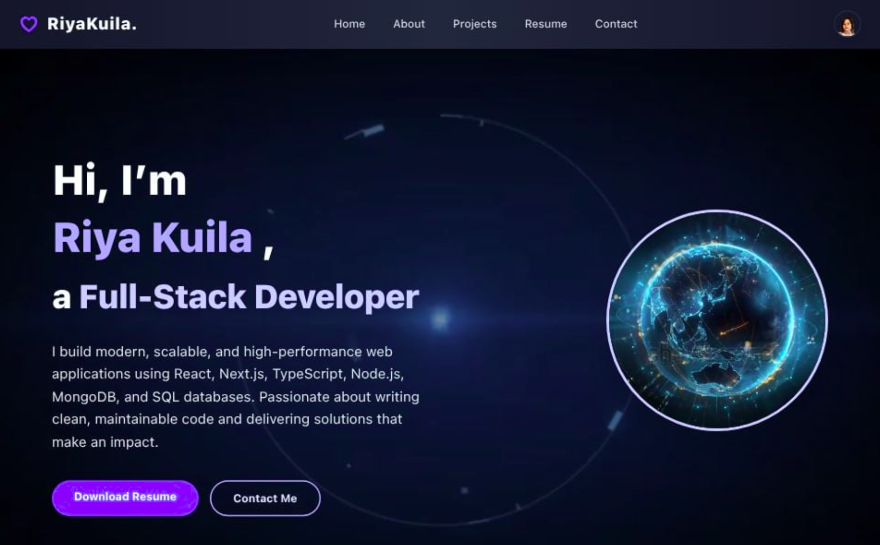Click the purple heart logo icon
Image resolution: width=880 pixels, height=545 pixels.
29,24
